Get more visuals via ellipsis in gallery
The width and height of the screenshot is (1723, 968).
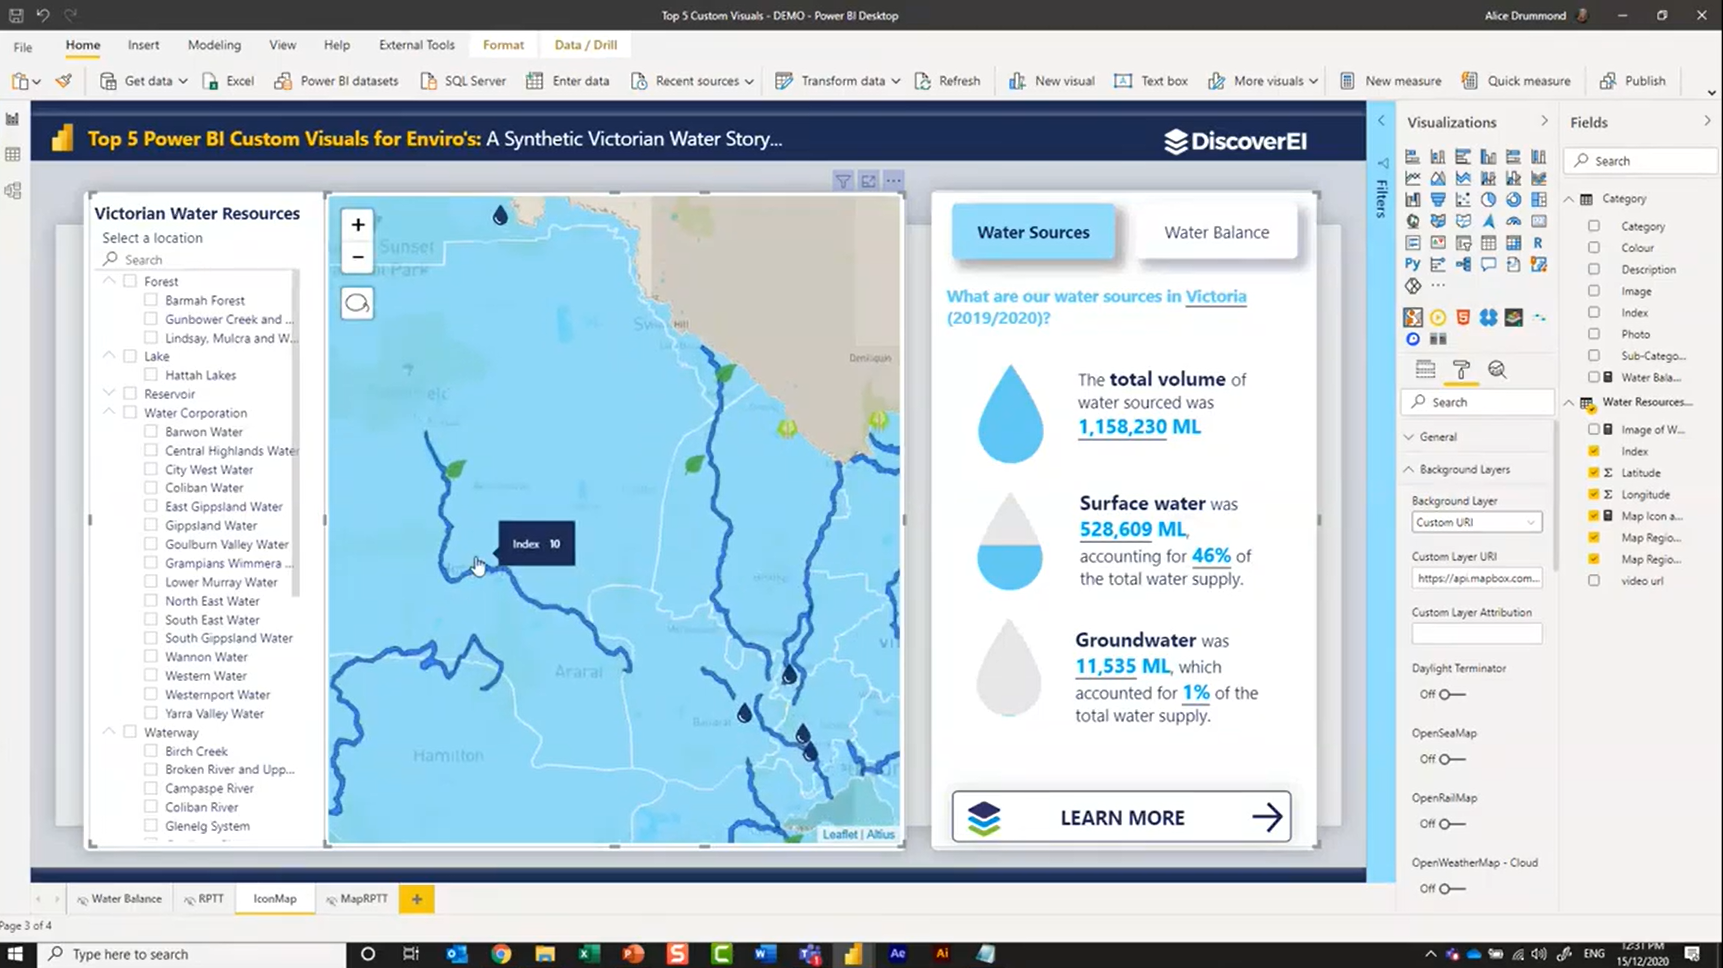pos(1438,285)
